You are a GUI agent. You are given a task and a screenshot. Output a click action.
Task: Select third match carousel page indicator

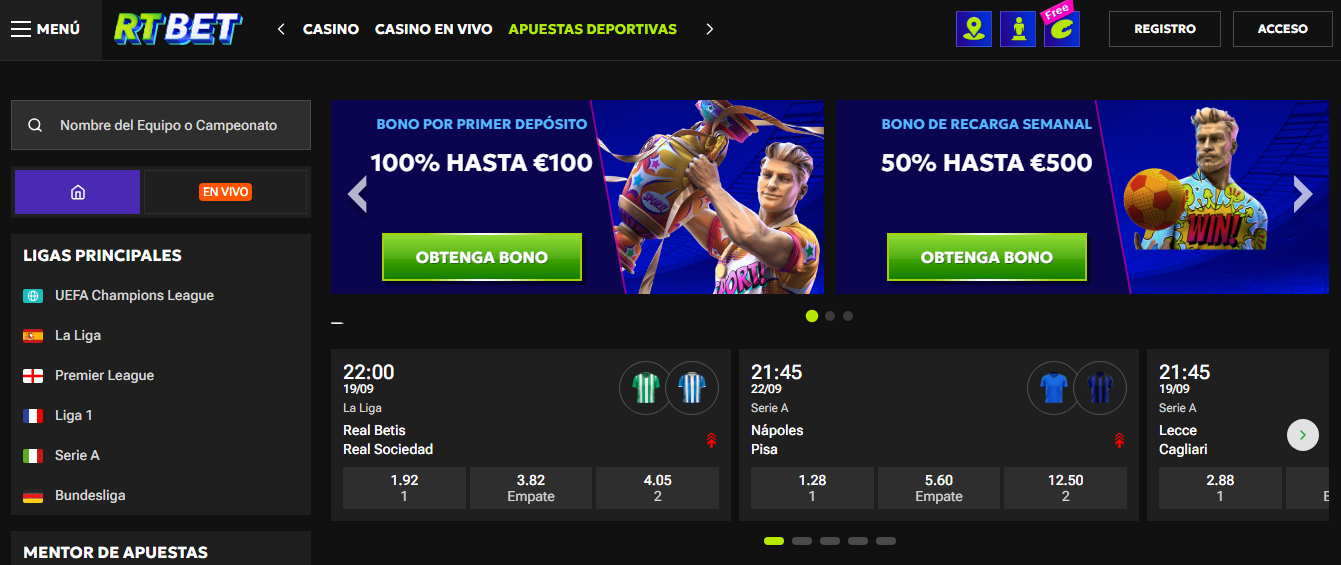(x=830, y=541)
